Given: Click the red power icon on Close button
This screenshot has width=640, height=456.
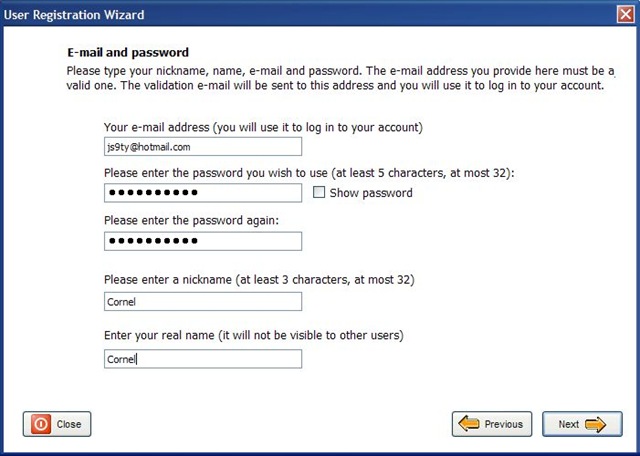Looking at the screenshot, I should click(41, 424).
